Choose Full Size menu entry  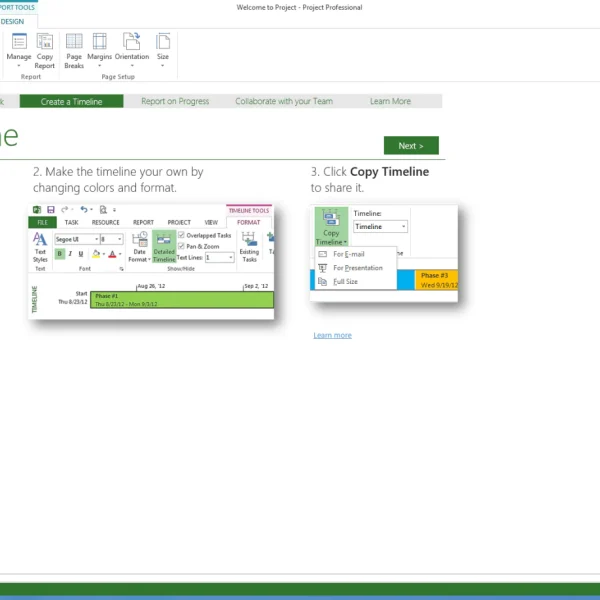click(355, 282)
